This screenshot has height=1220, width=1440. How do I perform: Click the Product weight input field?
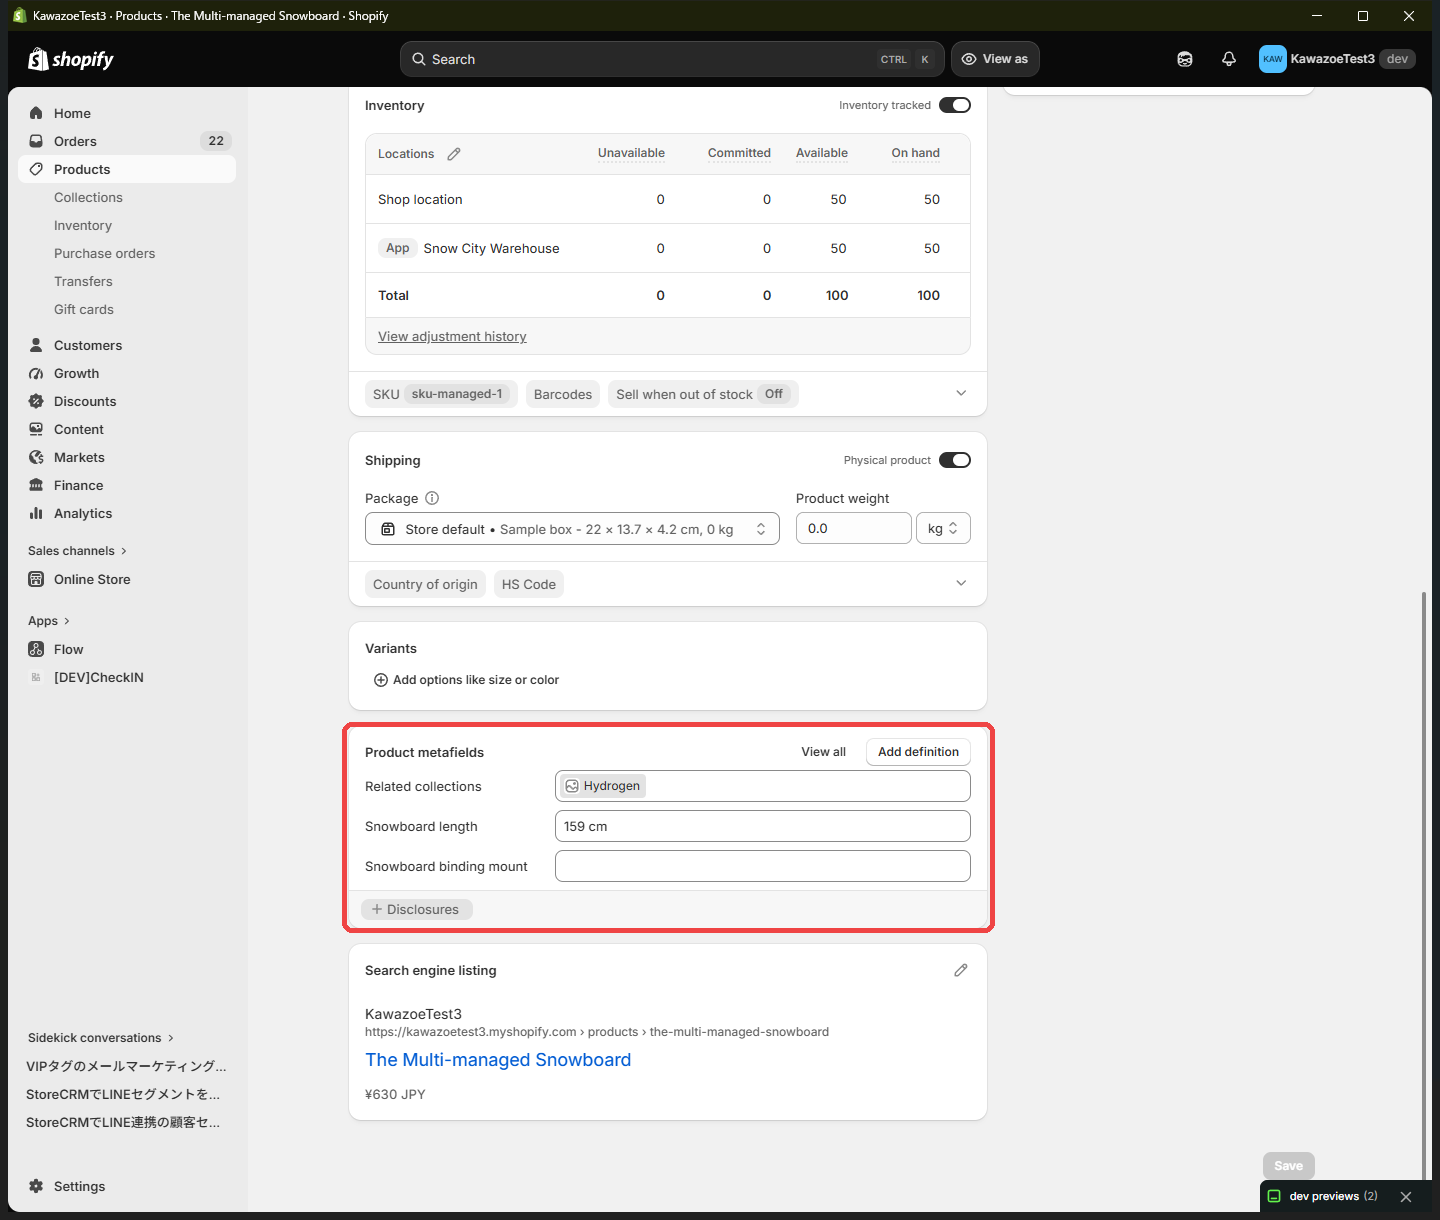point(854,528)
